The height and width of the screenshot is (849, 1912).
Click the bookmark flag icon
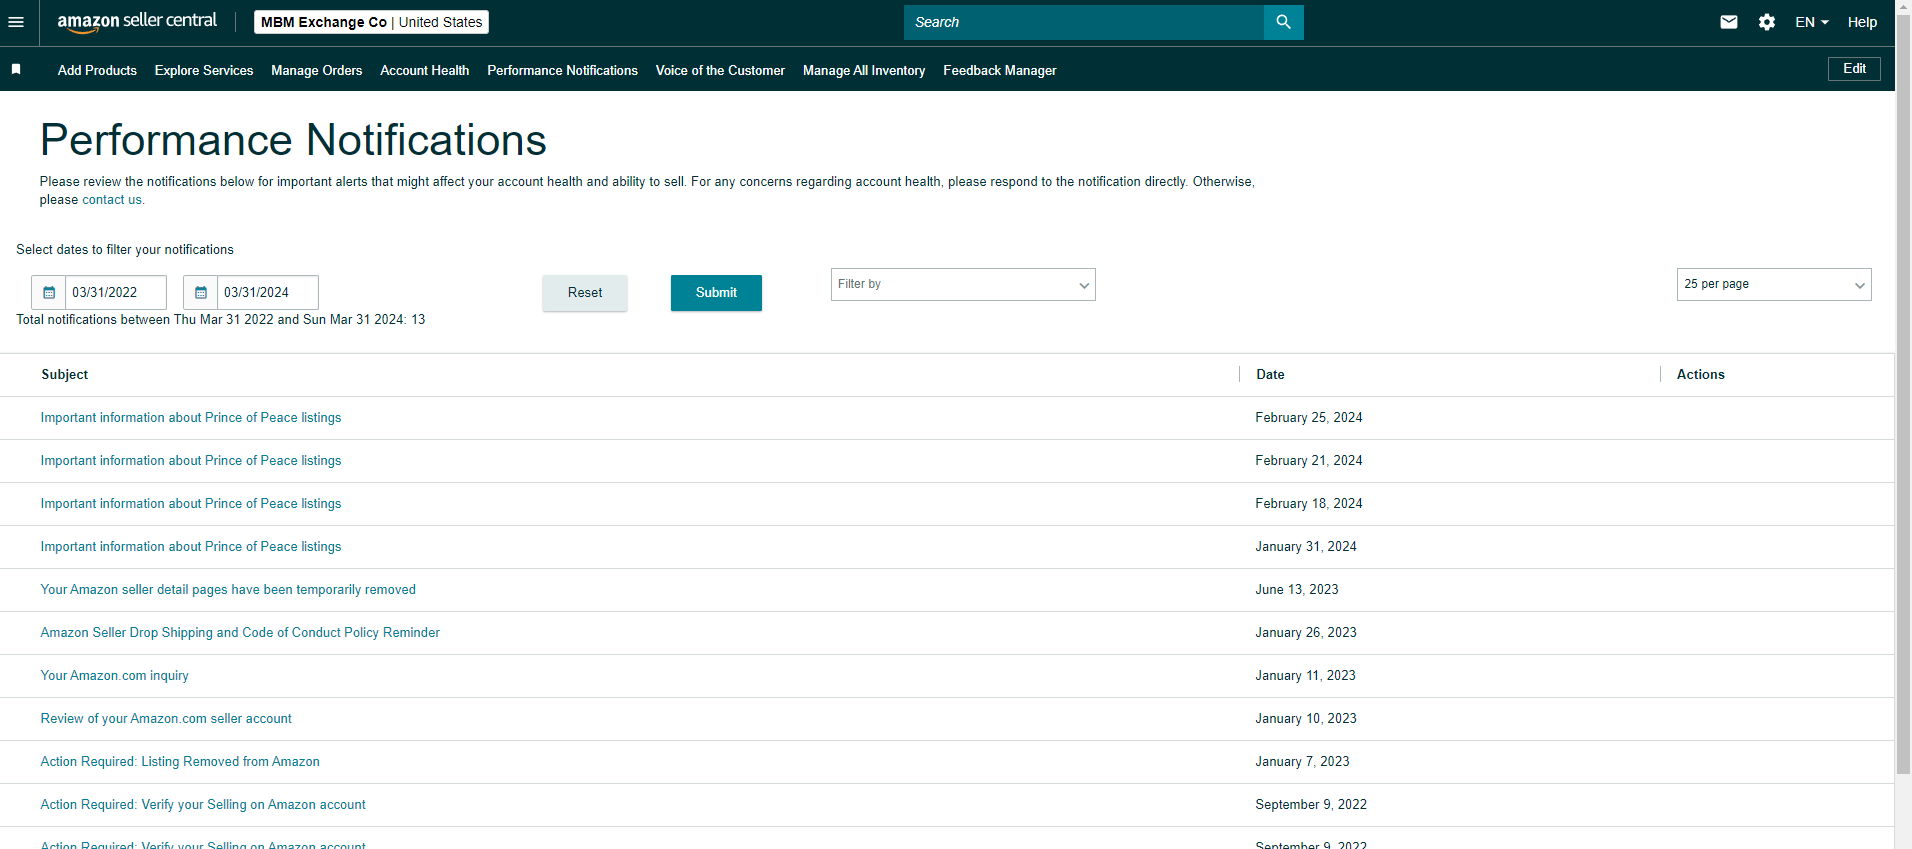[16, 69]
